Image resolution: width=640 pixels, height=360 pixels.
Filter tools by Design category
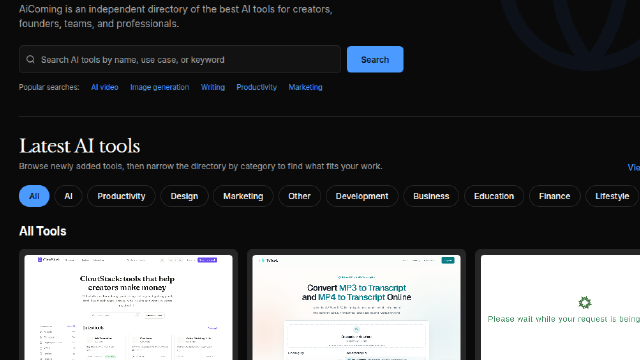pyautogui.click(x=184, y=196)
